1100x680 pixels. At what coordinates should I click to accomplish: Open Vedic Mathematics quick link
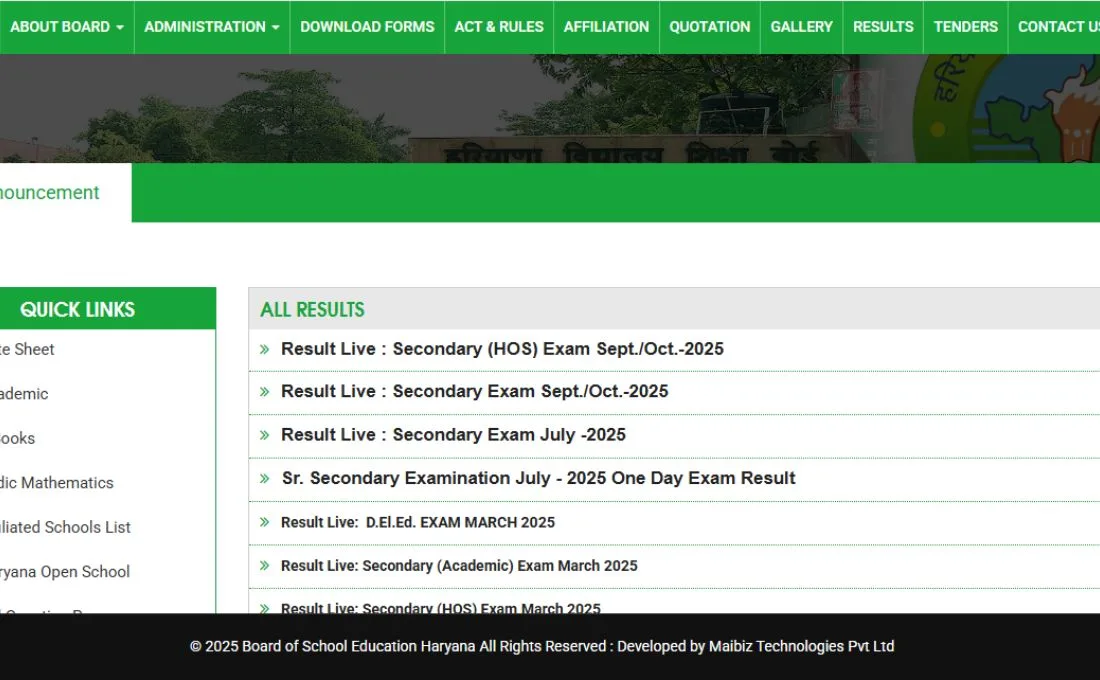click(x=57, y=483)
